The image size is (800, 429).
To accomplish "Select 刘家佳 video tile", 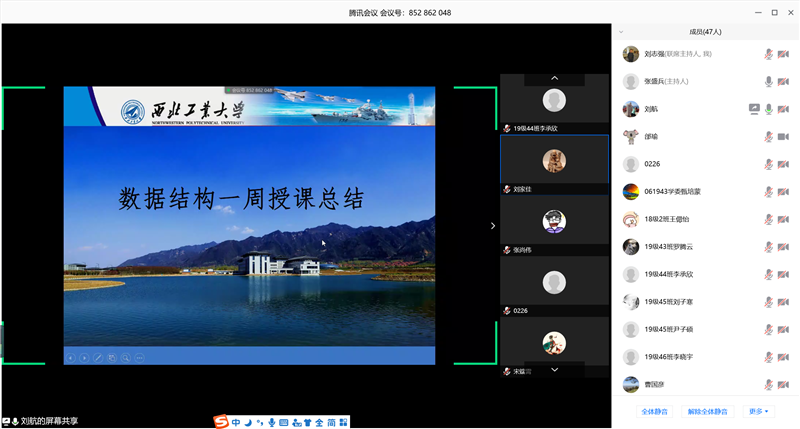I will point(555,165).
